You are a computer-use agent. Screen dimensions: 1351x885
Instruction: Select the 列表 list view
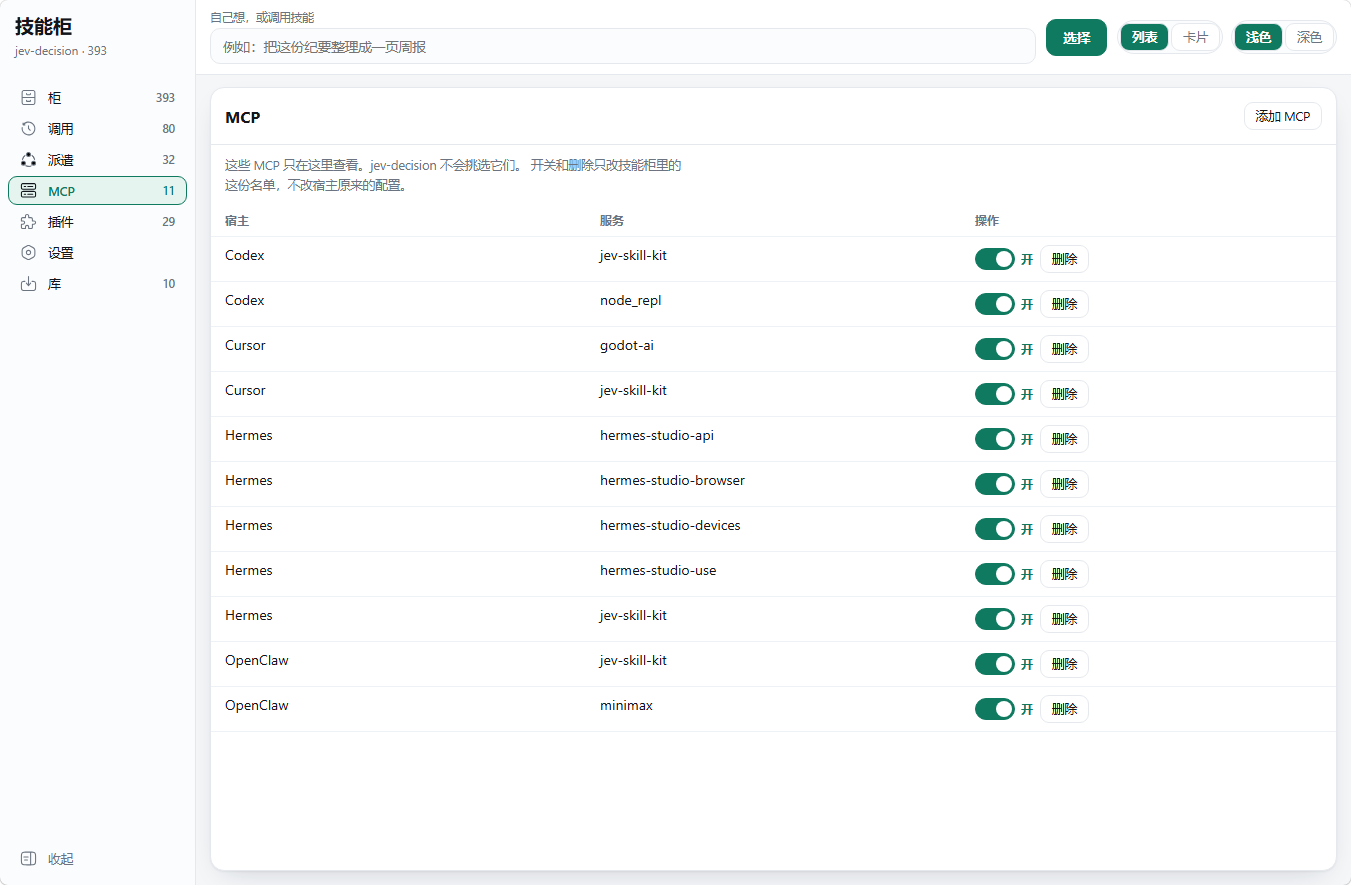[1145, 37]
